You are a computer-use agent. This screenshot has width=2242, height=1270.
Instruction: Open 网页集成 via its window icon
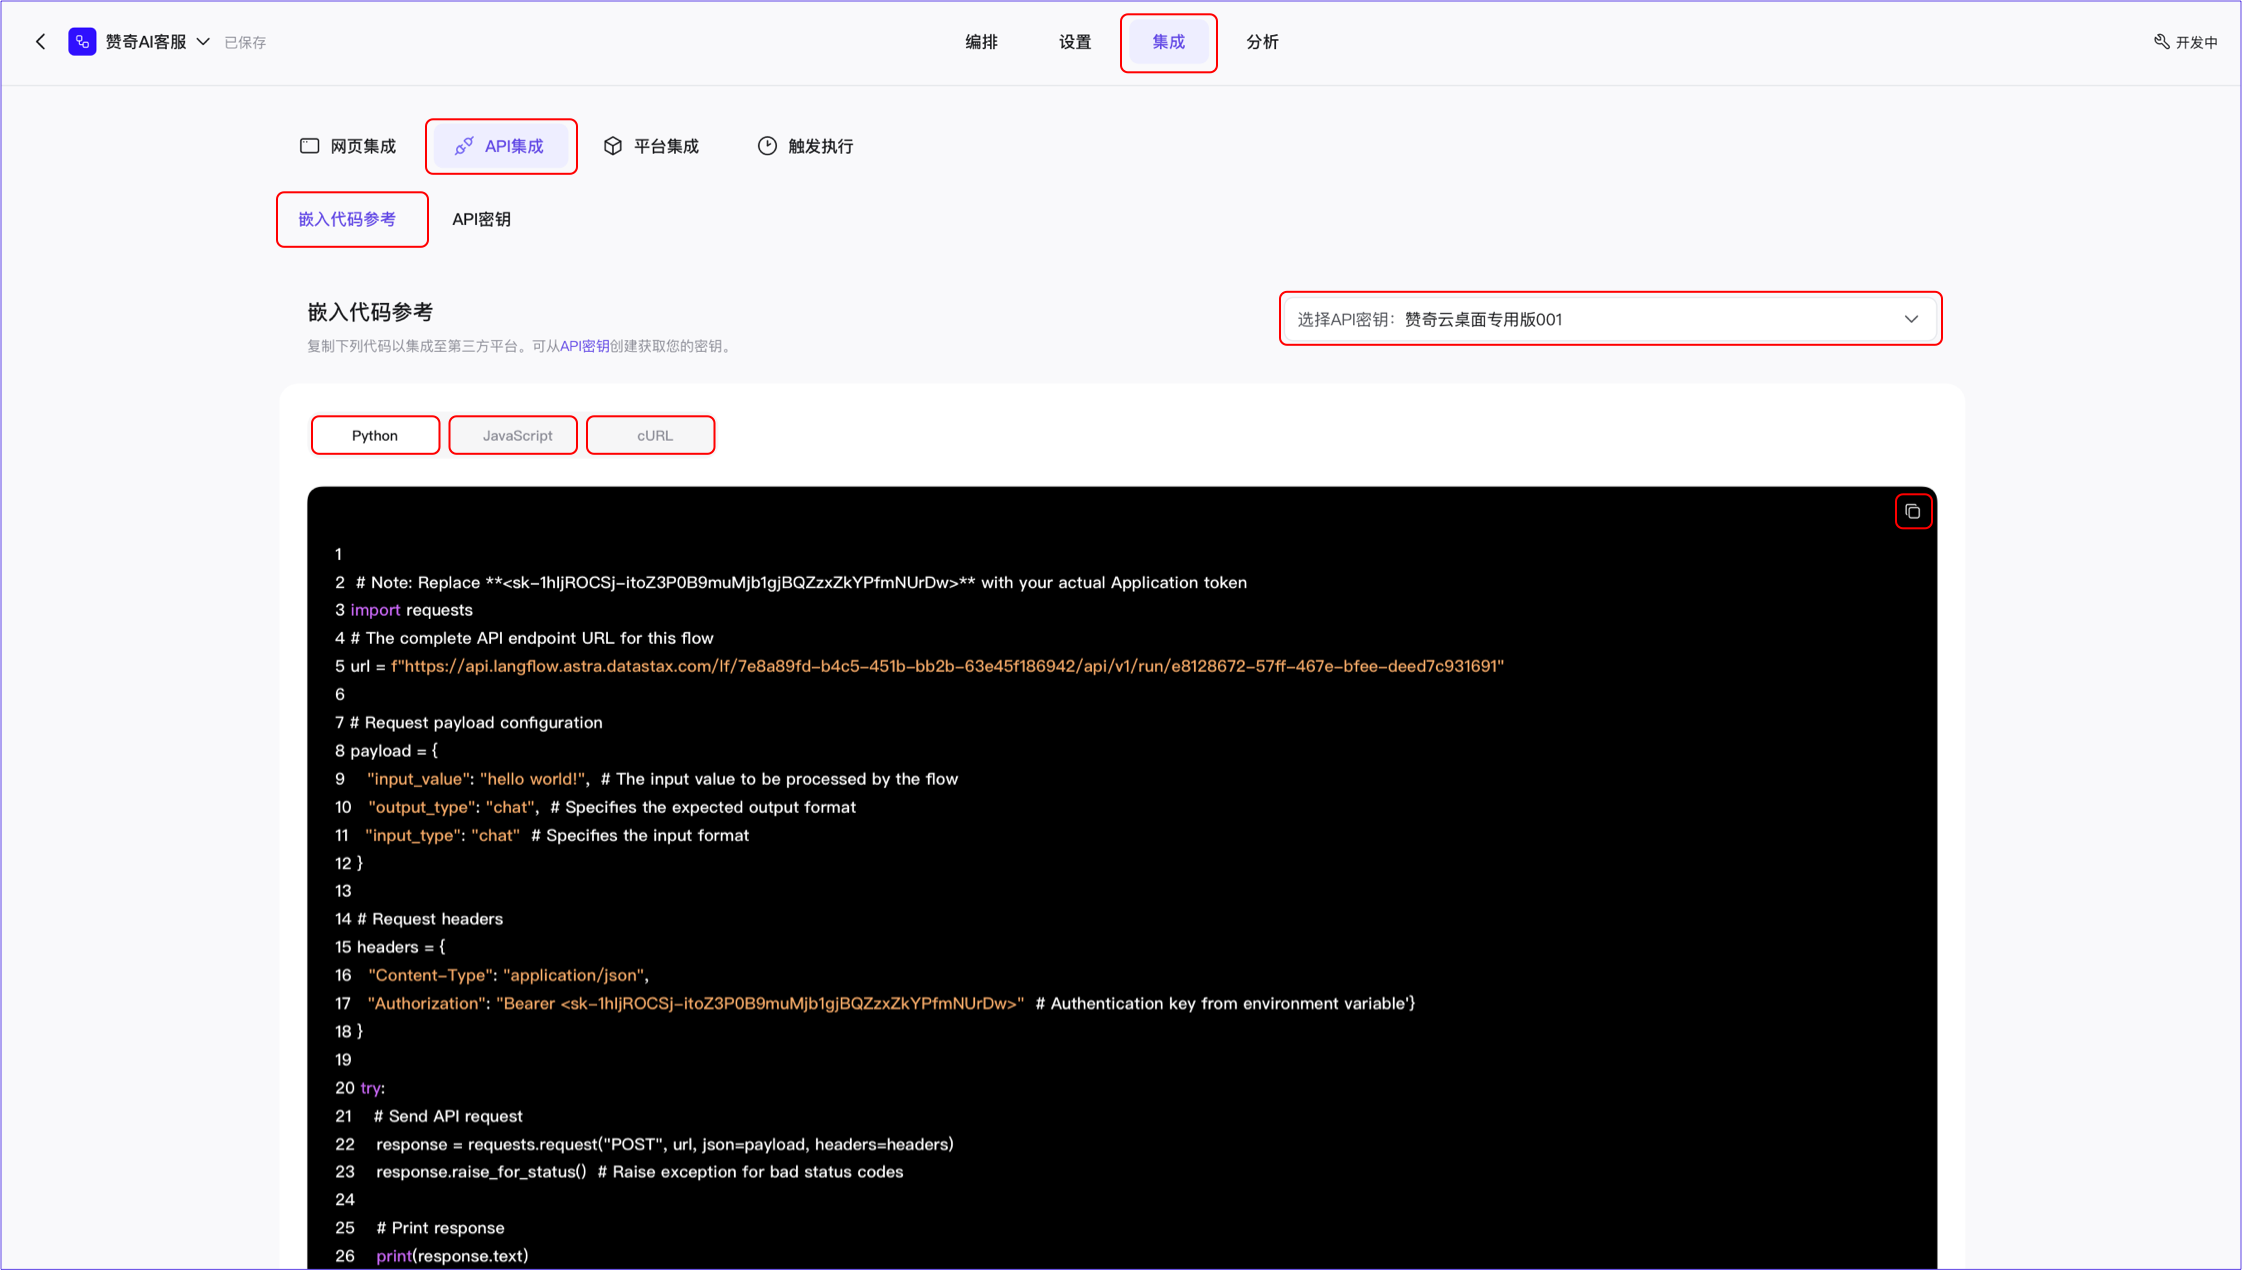tap(310, 146)
